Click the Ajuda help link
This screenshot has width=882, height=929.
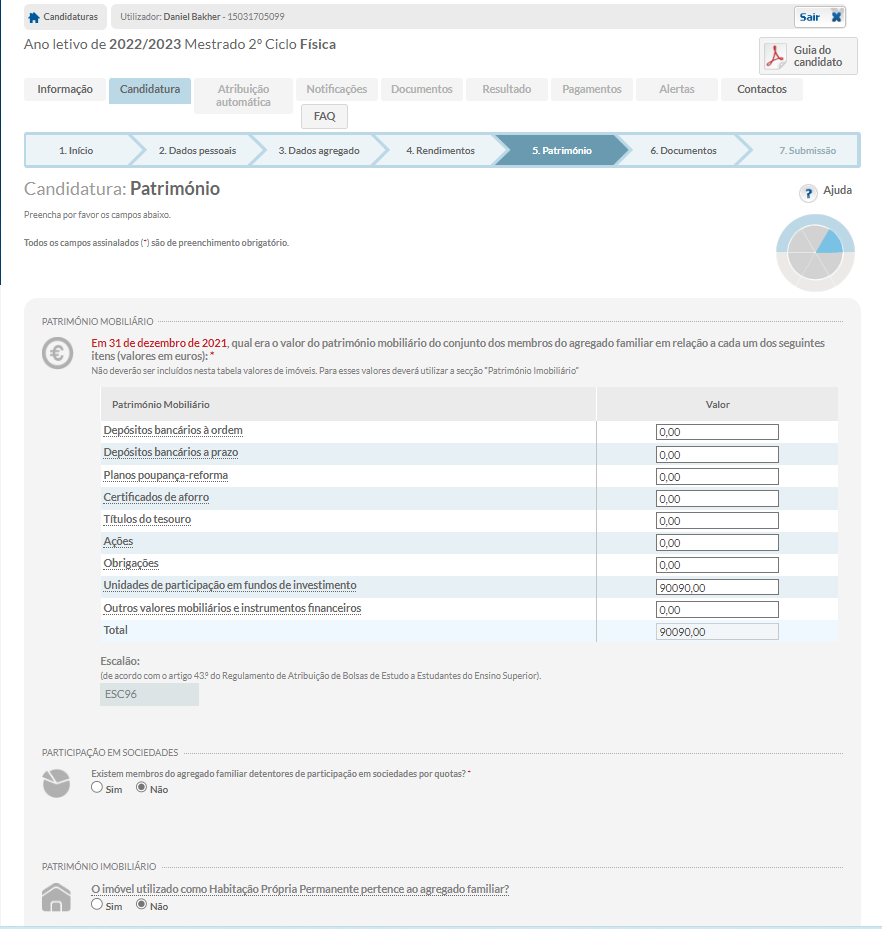(x=837, y=190)
